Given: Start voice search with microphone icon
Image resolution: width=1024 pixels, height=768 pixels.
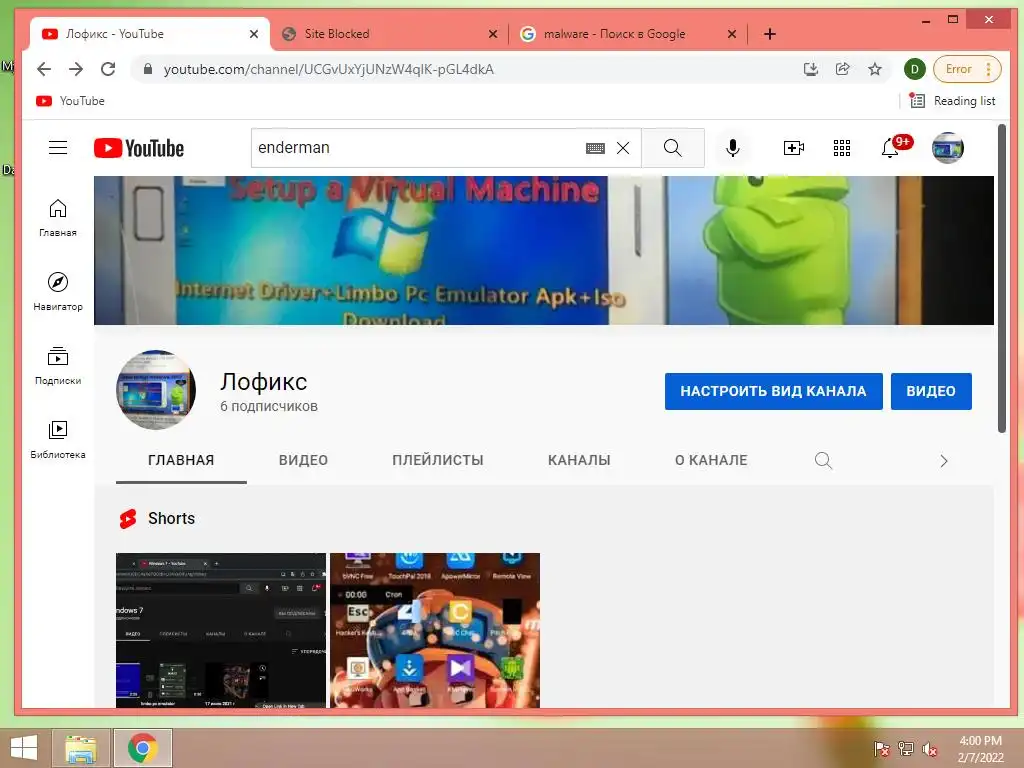Looking at the screenshot, I should [733, 148].
